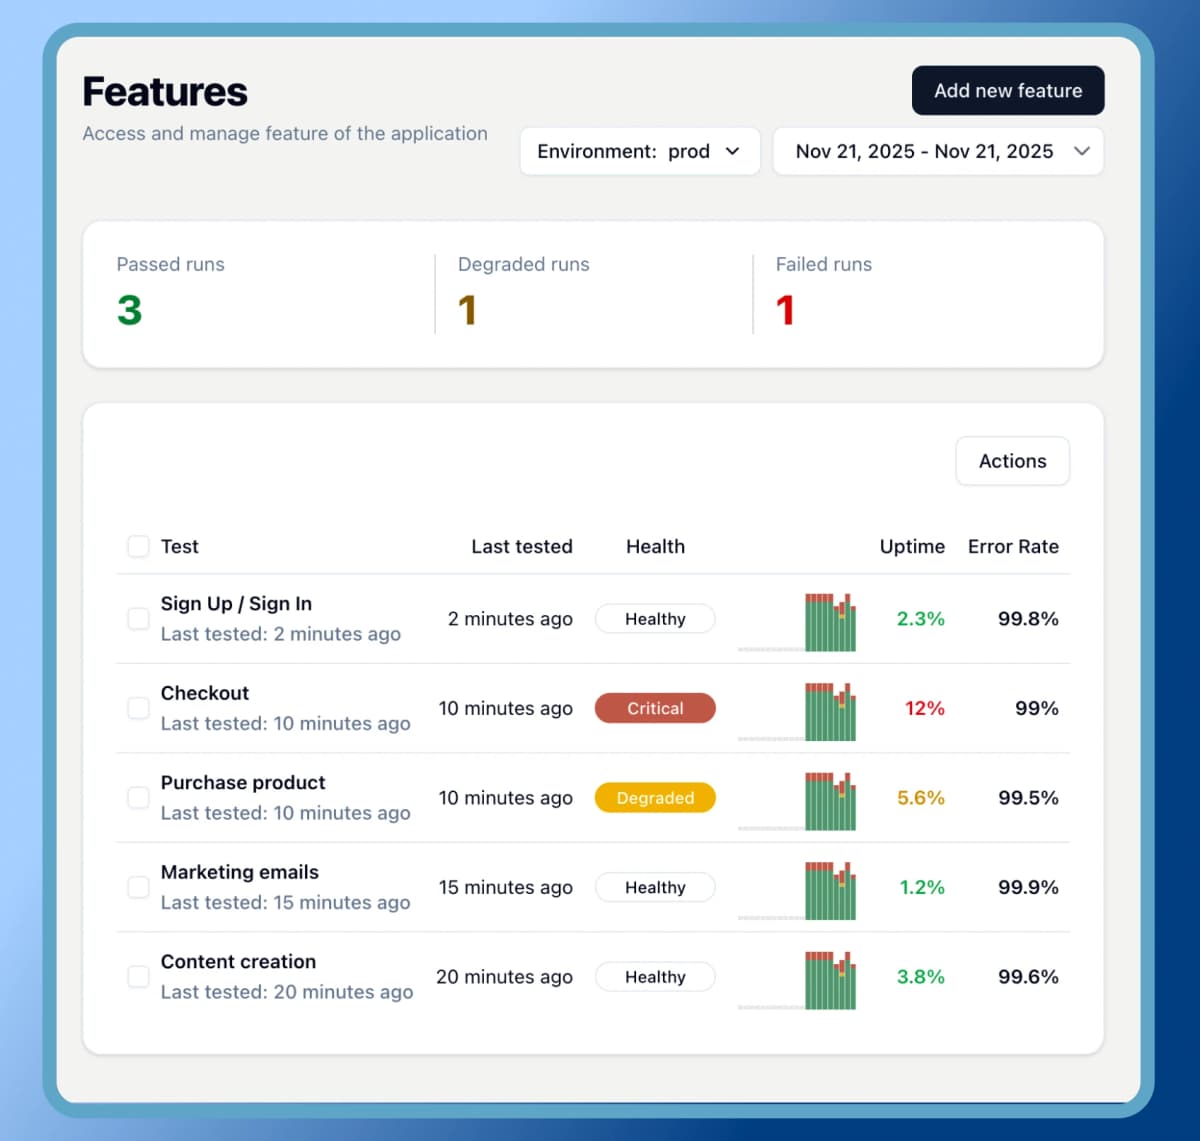This screenshot has height=1141, width=1200.
Task: Click the Healthy badge for Marketing emails
Action: [x=655, y=887]
